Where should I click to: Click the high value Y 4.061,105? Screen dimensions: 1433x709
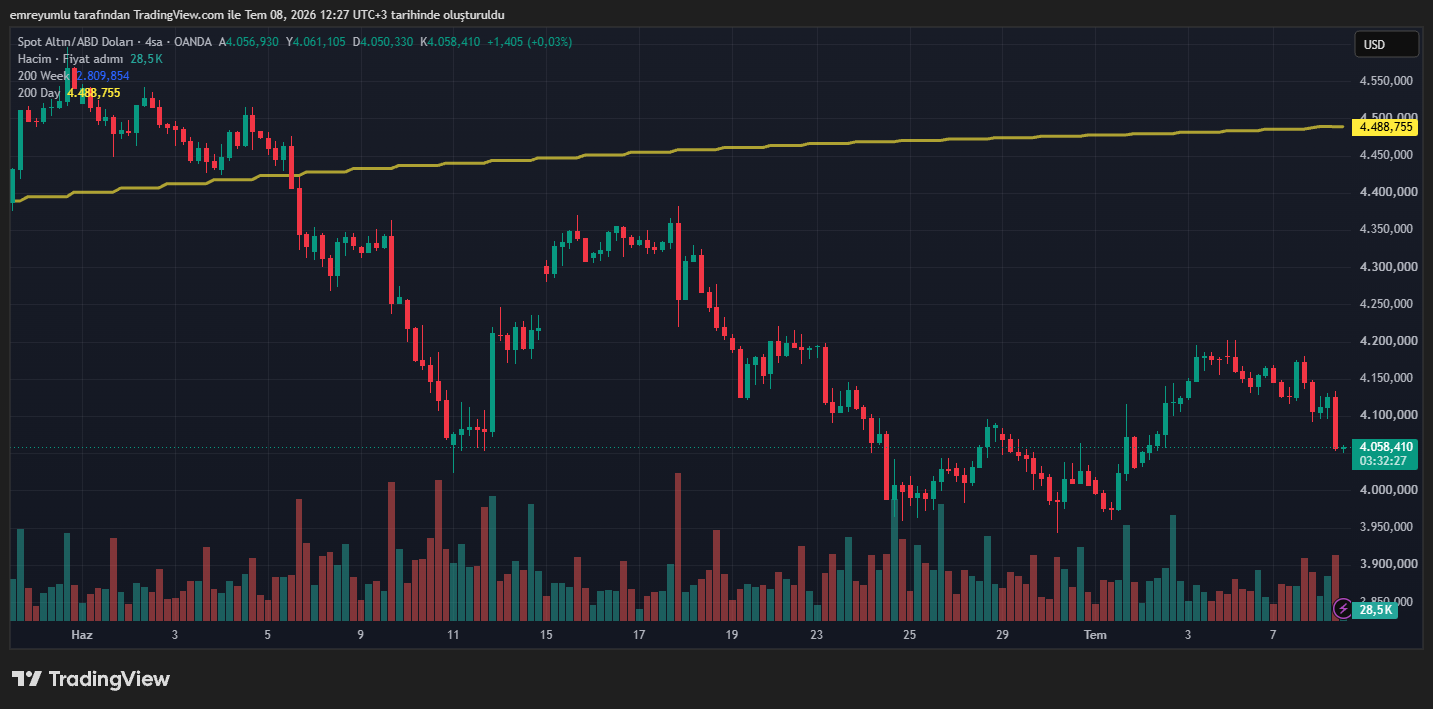pyautogui.click(x=316, y=42)
